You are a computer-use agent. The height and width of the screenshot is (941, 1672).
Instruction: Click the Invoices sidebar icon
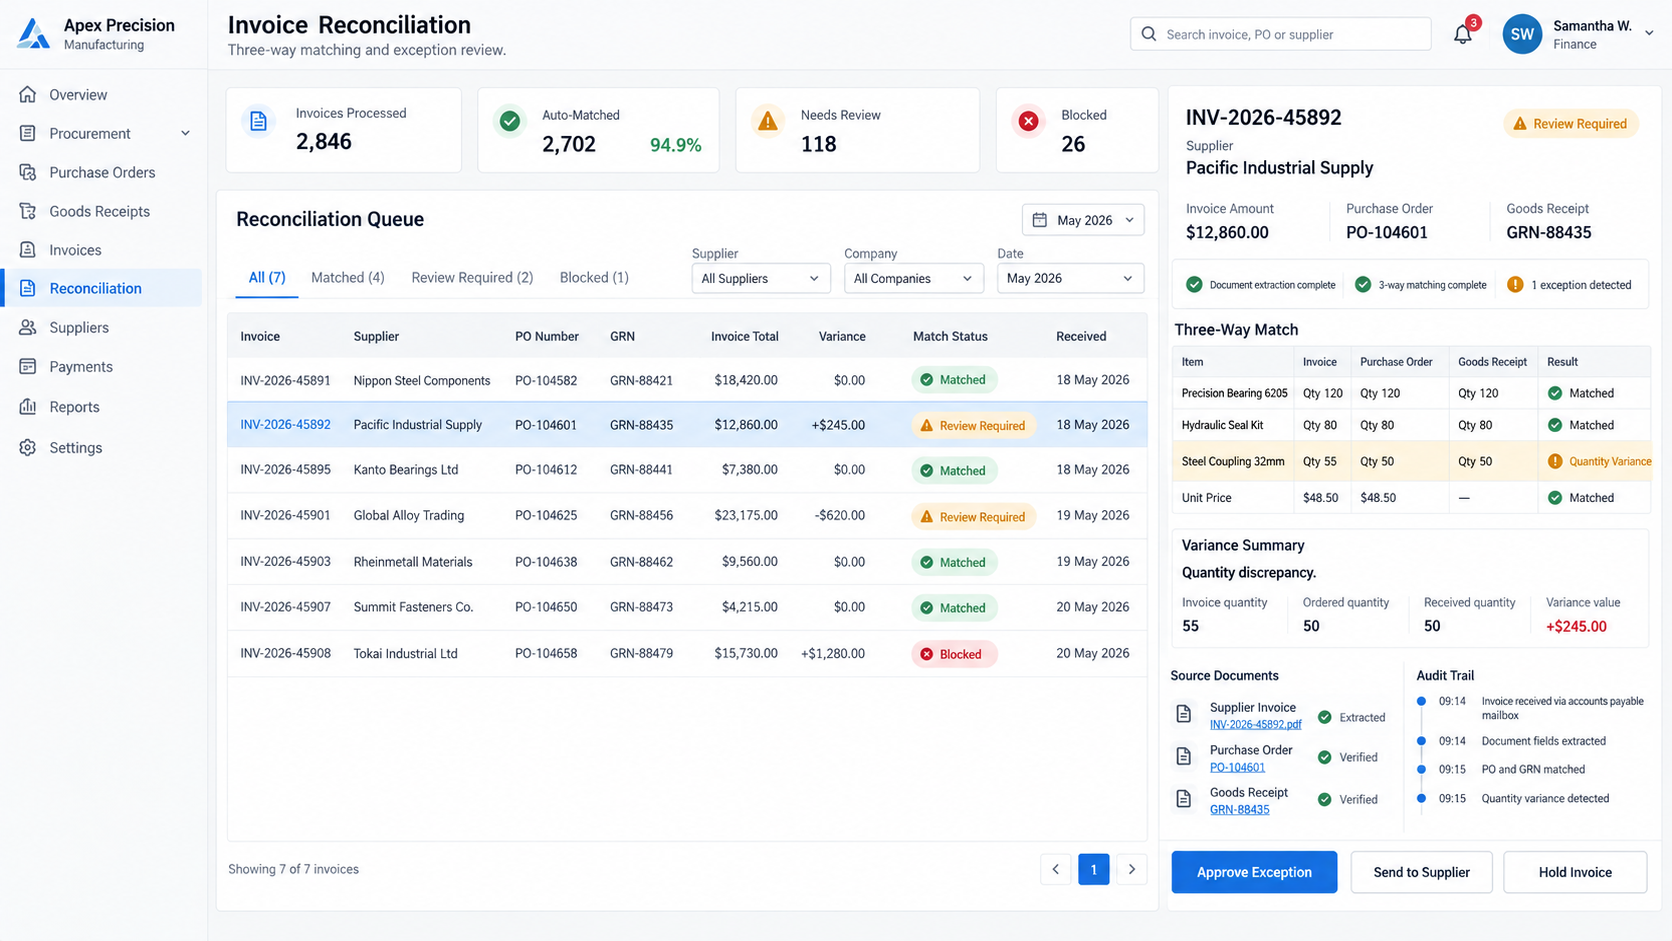(28, 250)
